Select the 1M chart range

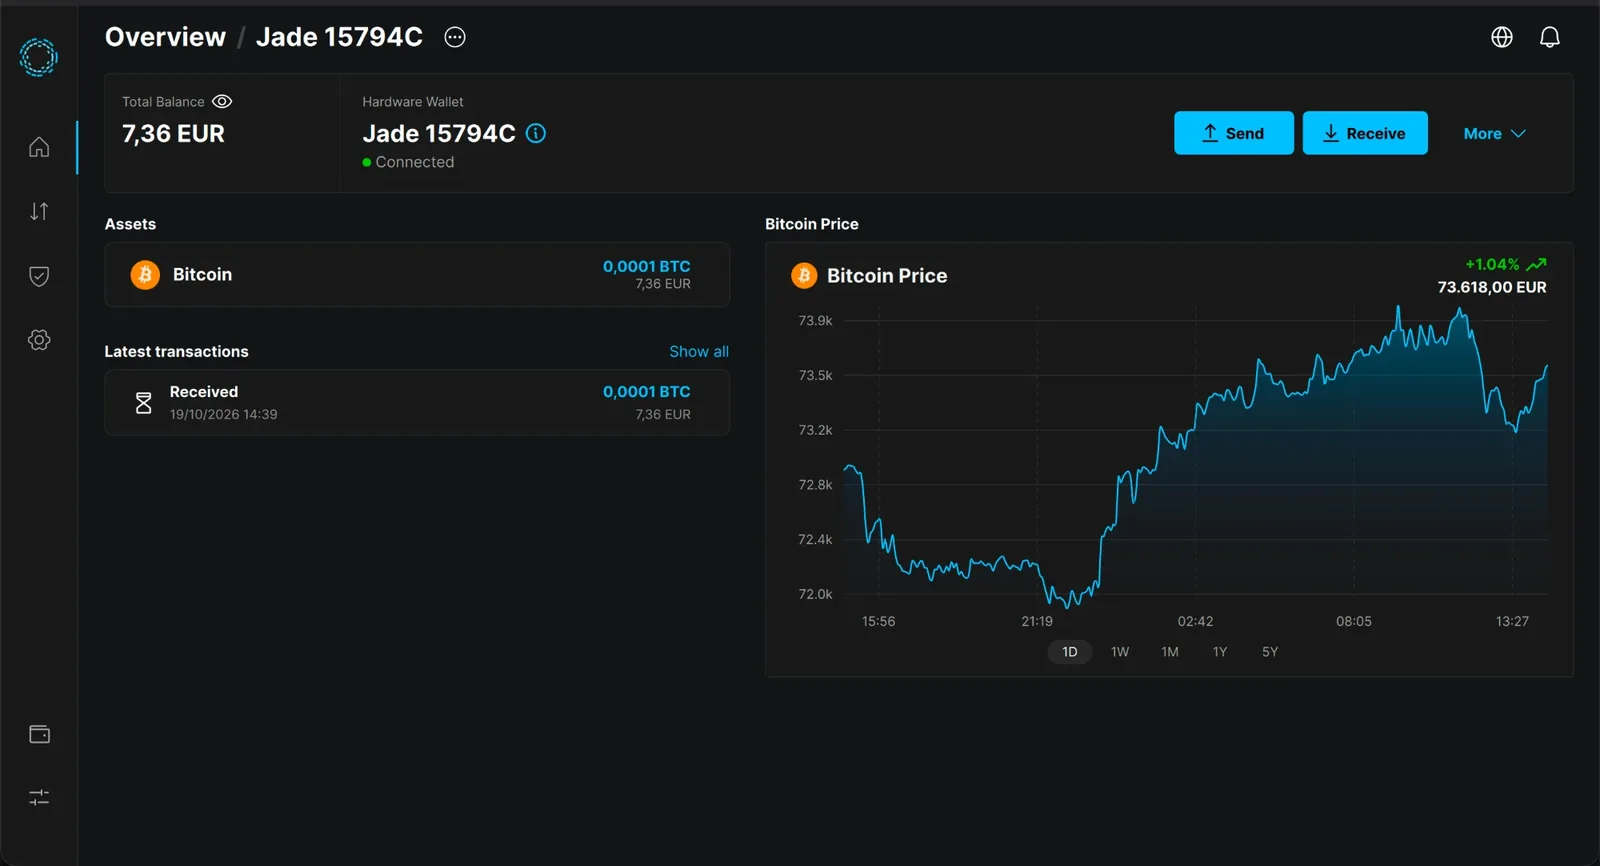pos(1170,652)
